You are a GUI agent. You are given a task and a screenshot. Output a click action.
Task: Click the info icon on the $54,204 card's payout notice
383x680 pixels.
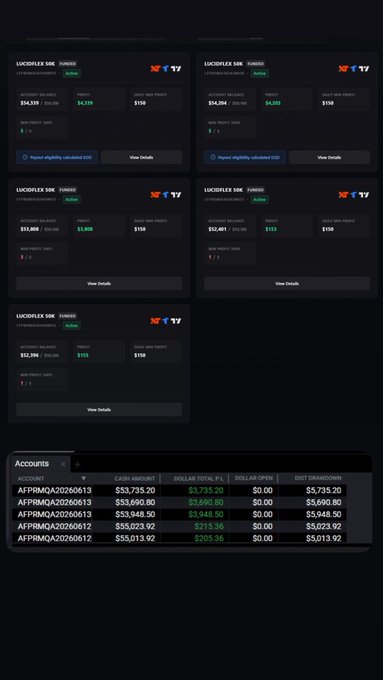click(x=213, y=157)
